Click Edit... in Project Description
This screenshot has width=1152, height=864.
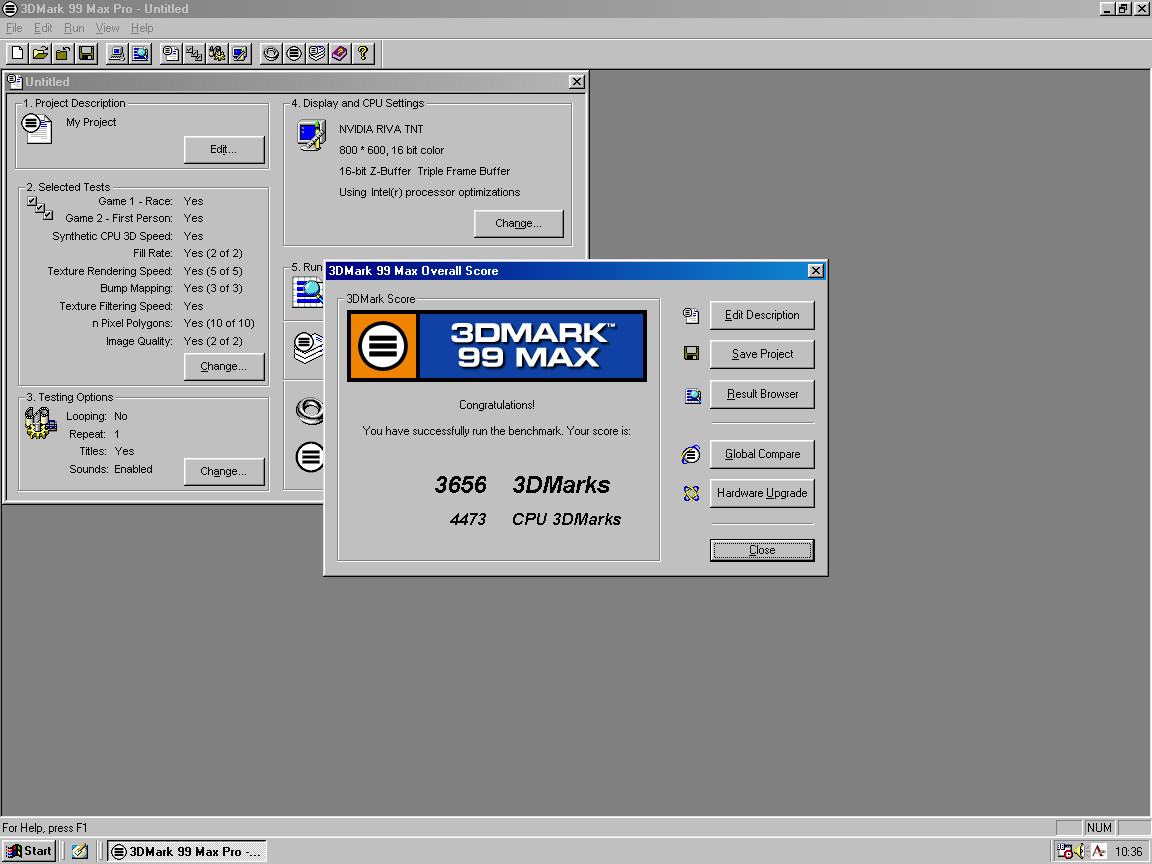224,150
